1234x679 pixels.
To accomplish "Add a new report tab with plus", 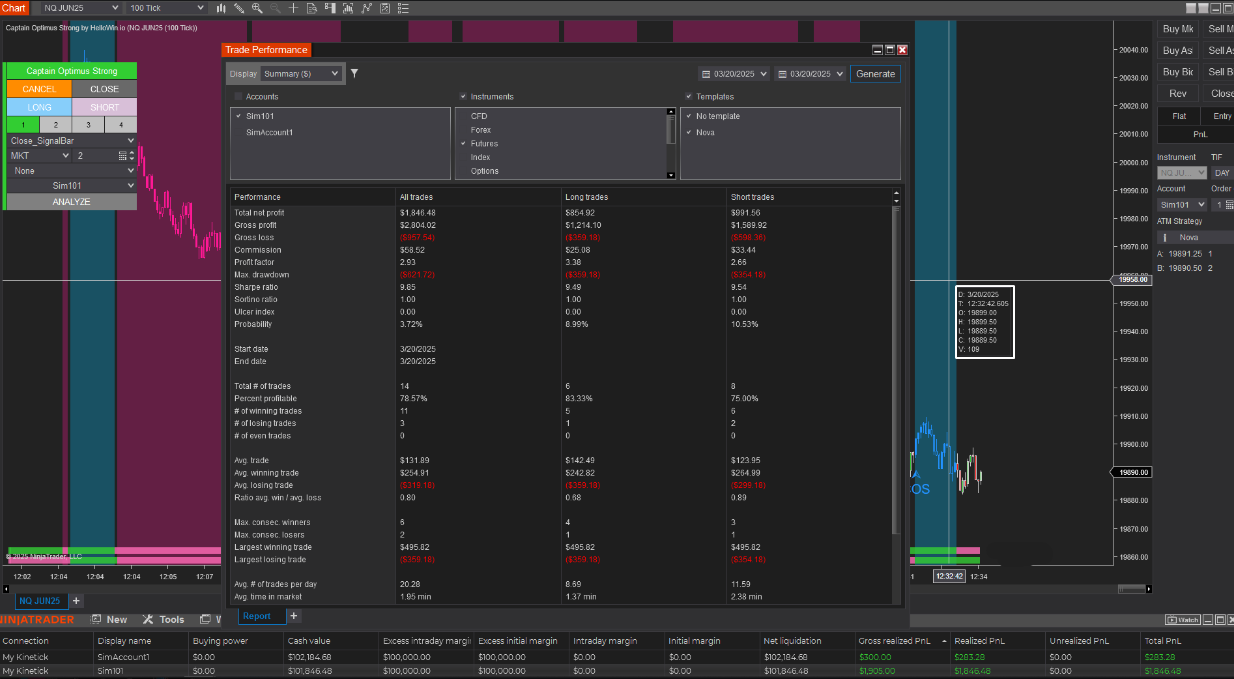I will (294, 616).
